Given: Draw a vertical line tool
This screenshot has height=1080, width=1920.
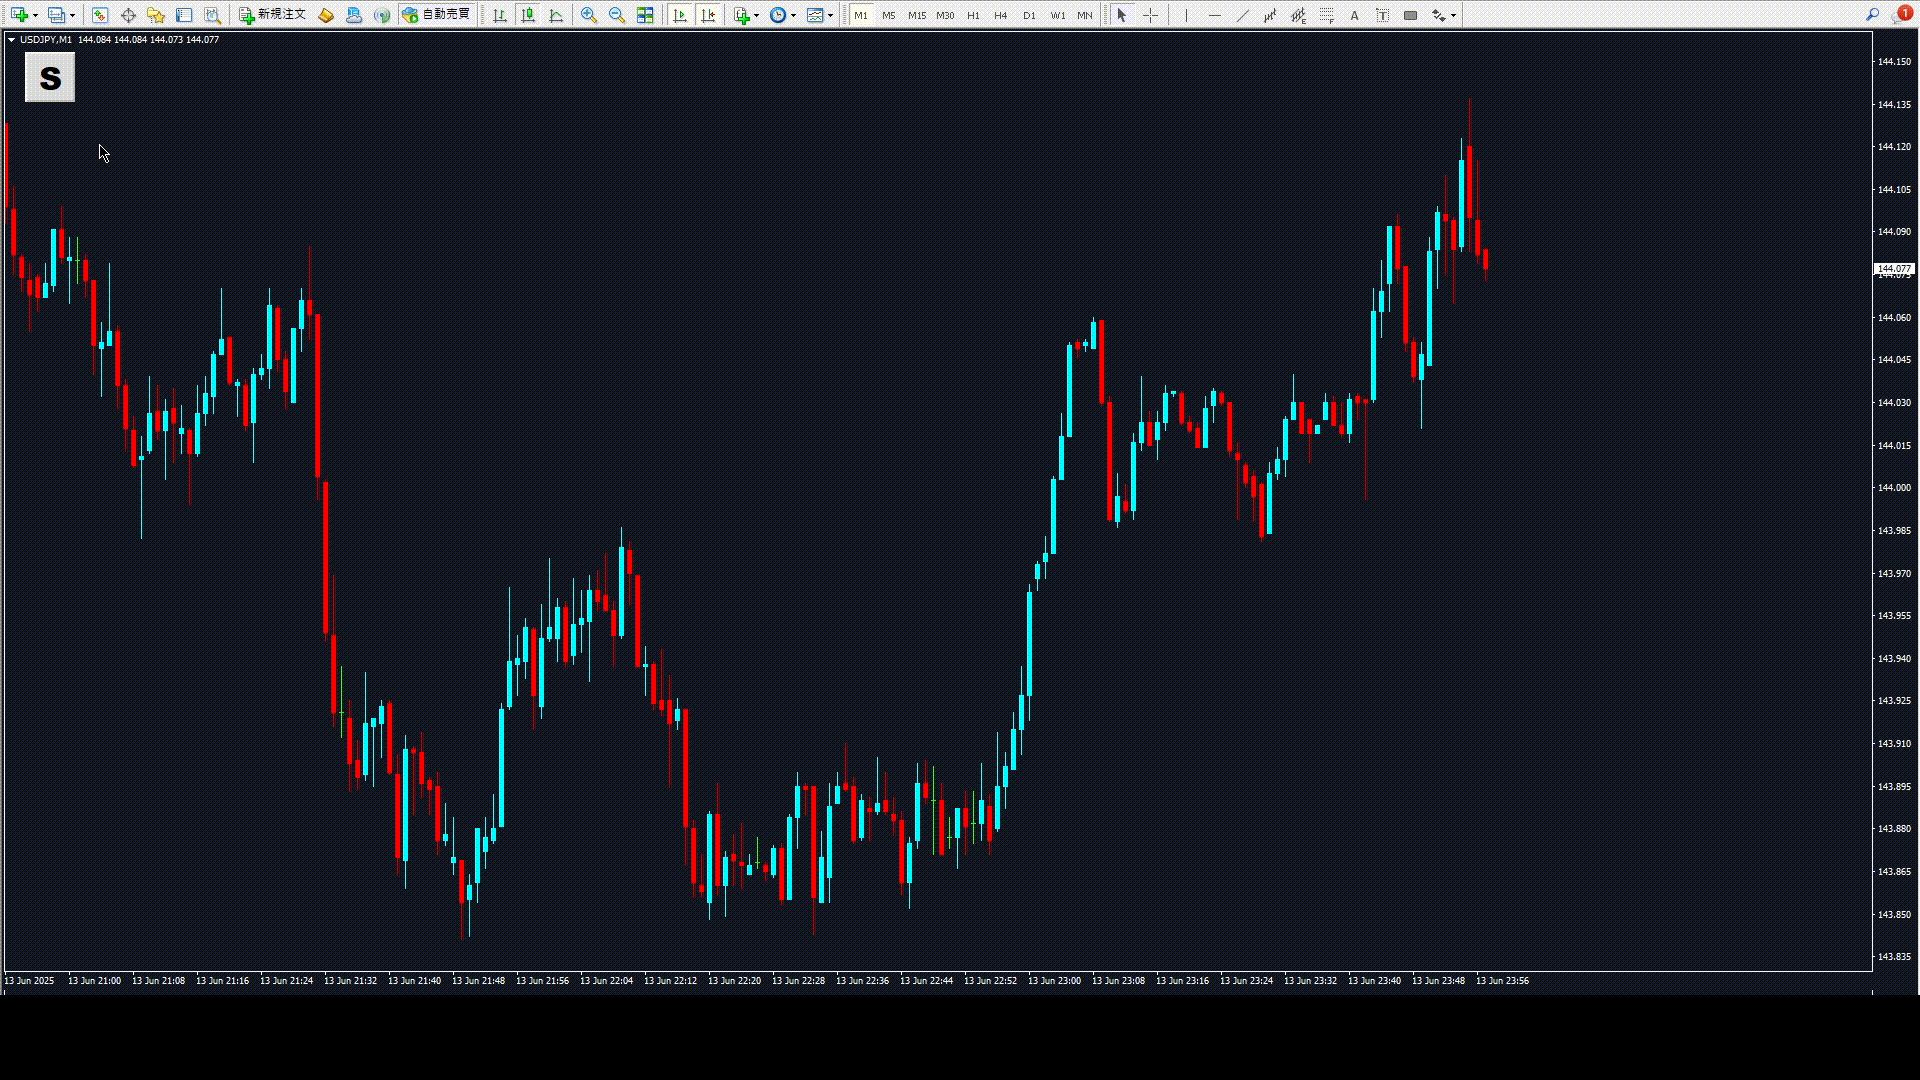Looking at the screenshot, I should tap(1186, 15).
